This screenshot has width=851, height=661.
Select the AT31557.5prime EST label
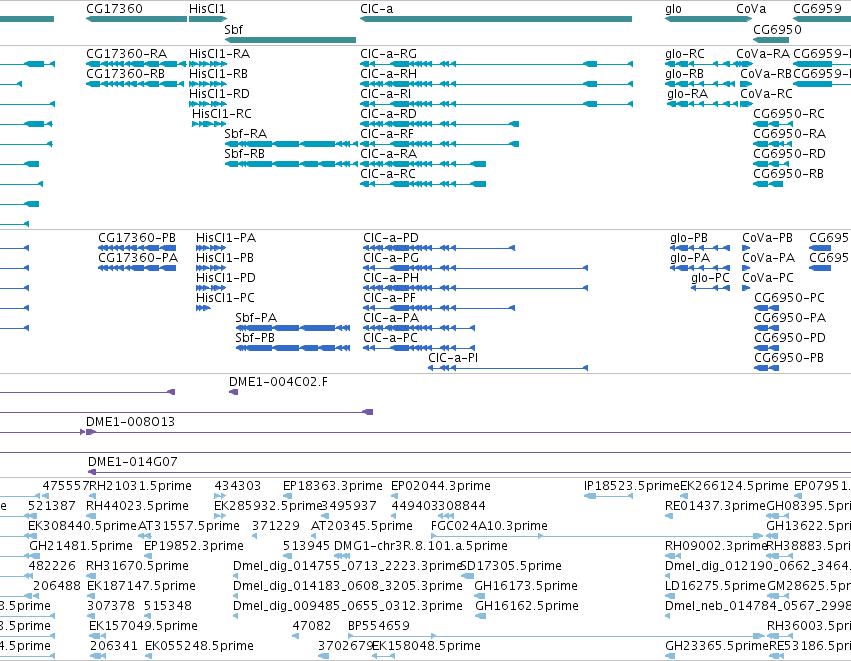(189, 526)
